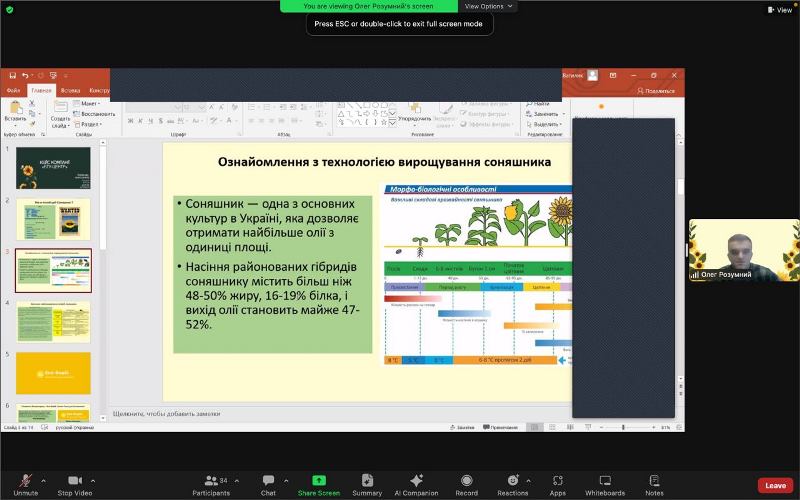Screen dimensions: 800x500
Task: Select the yellow slide 5 thumbnail
Action: (x=53, y=373)
